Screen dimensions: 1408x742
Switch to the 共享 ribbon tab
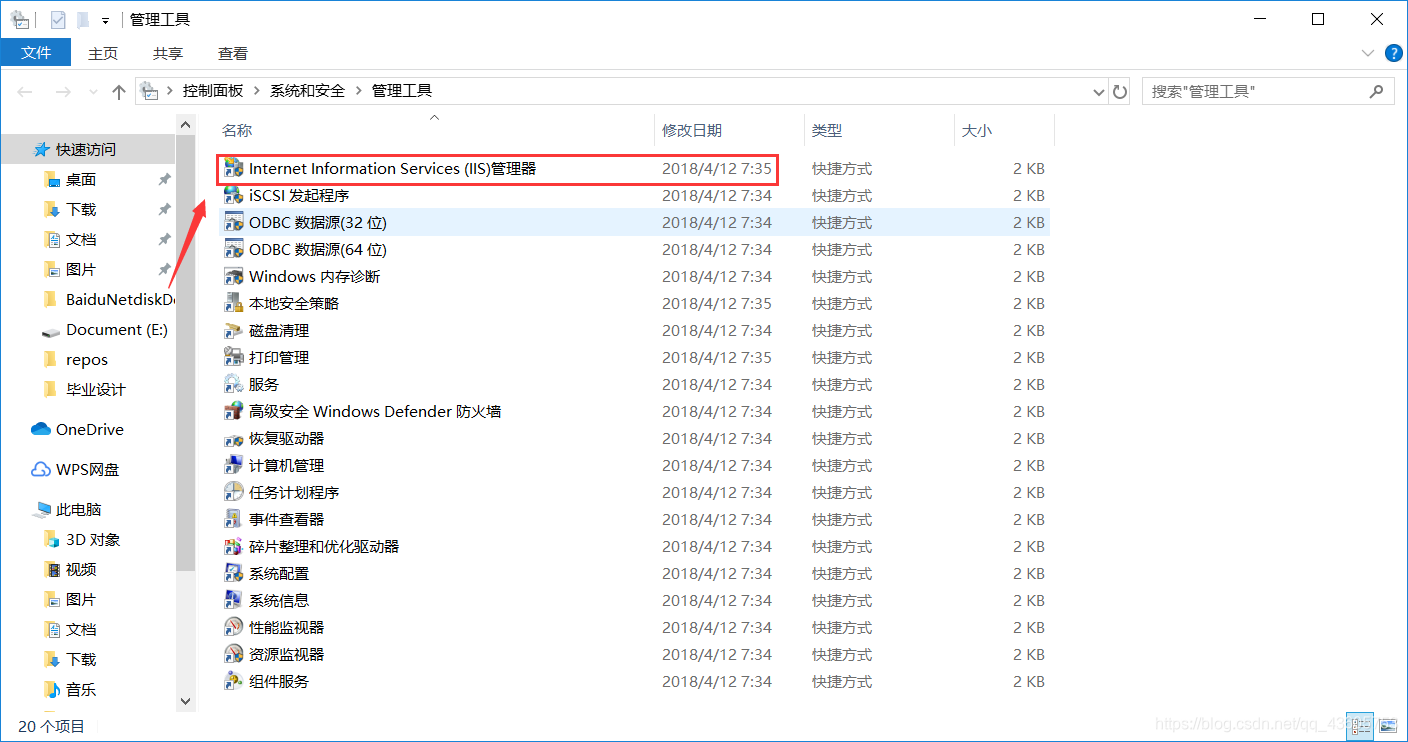point(168,53)
